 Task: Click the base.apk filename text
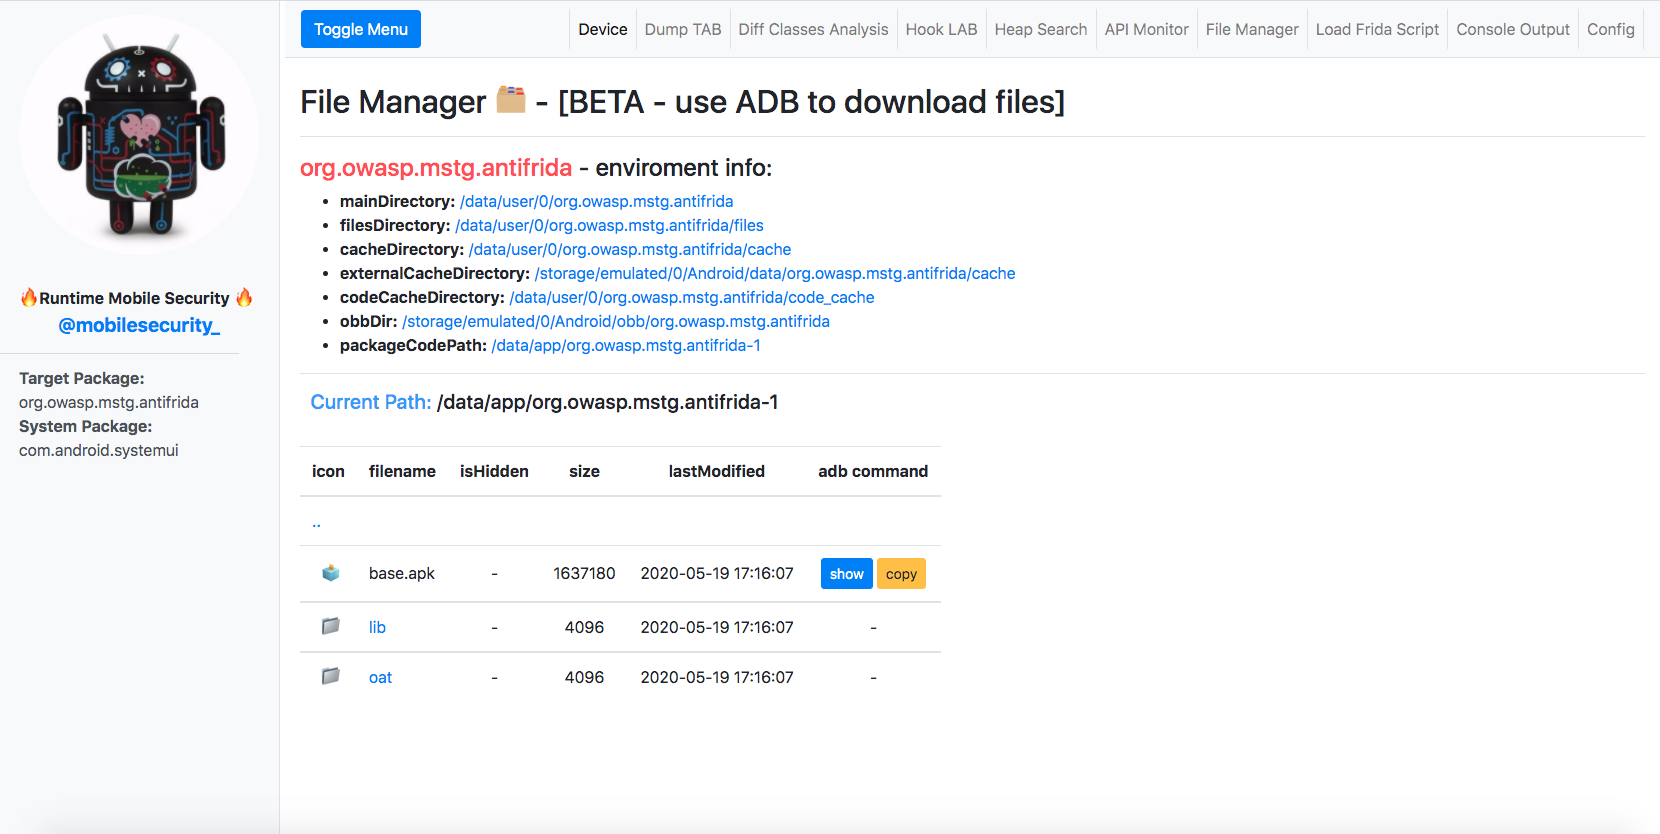402,573
